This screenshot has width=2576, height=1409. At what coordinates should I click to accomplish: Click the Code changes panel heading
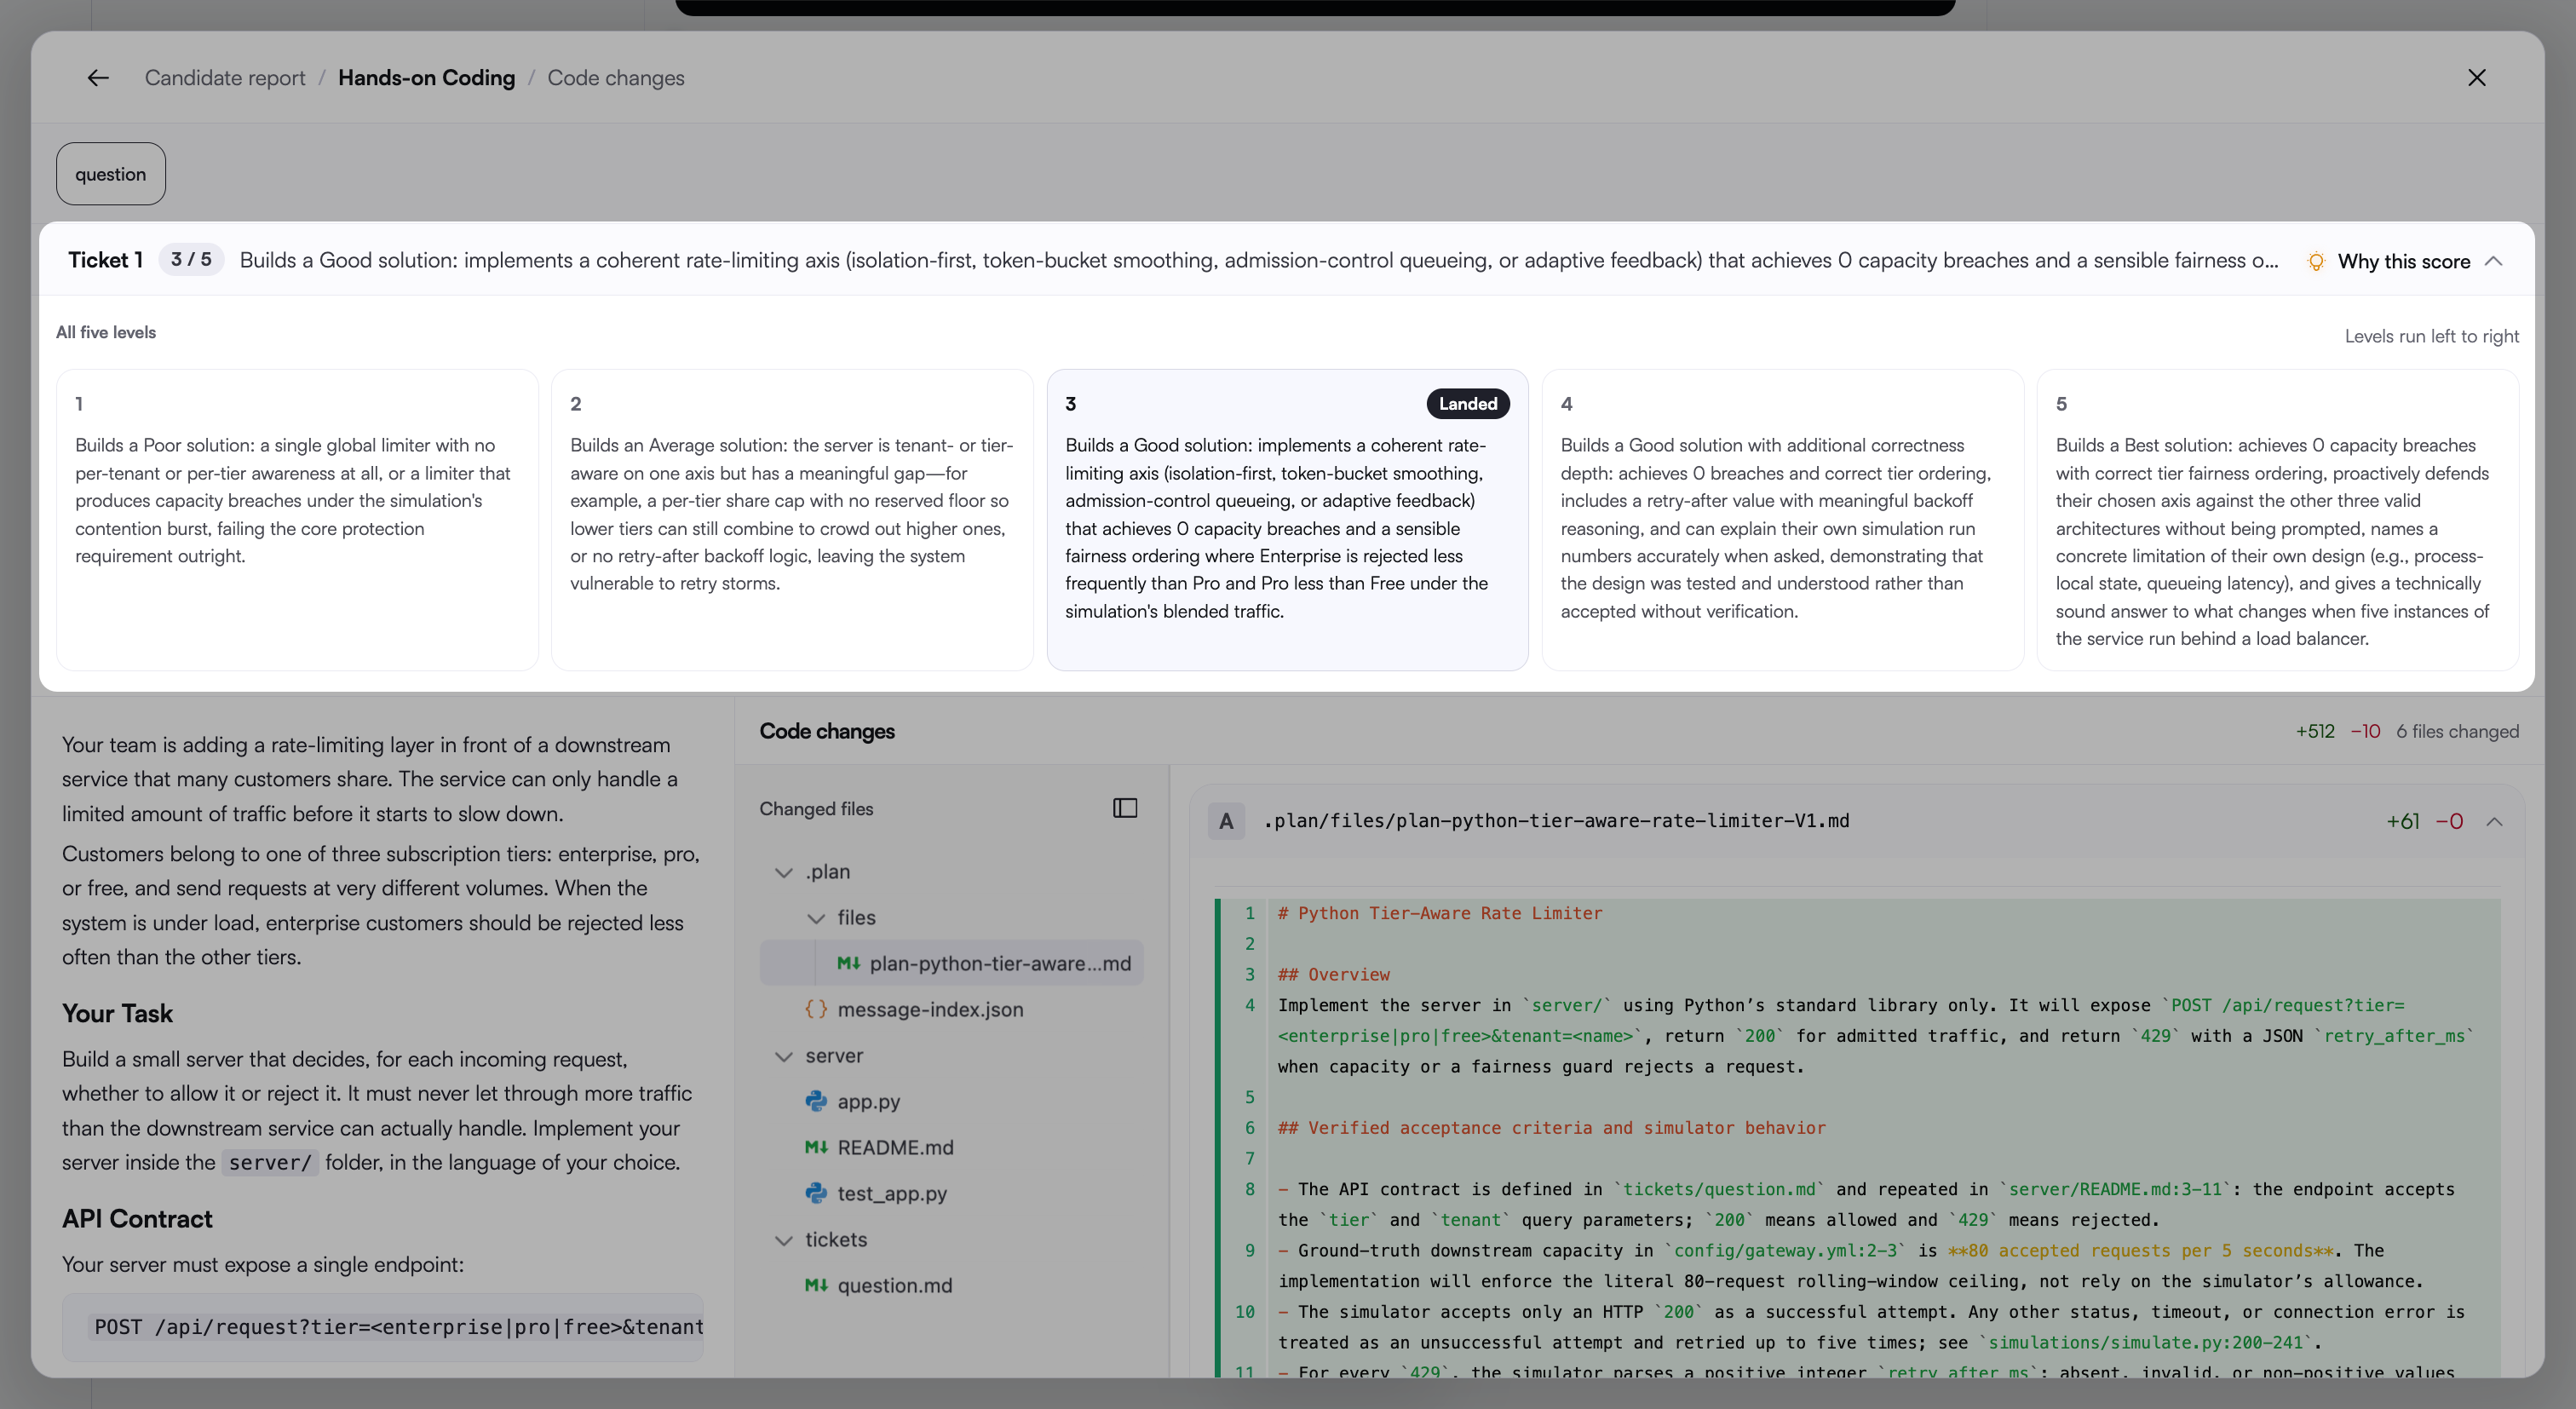pyautogui.click(x=827, y=731)
